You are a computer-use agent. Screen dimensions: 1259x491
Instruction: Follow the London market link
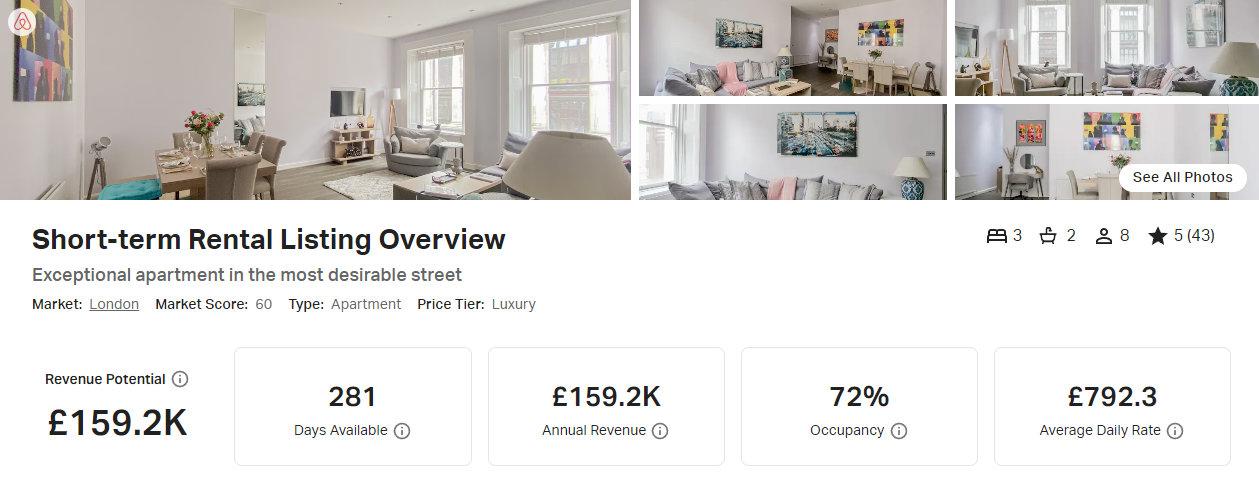[x=114, y=304]
